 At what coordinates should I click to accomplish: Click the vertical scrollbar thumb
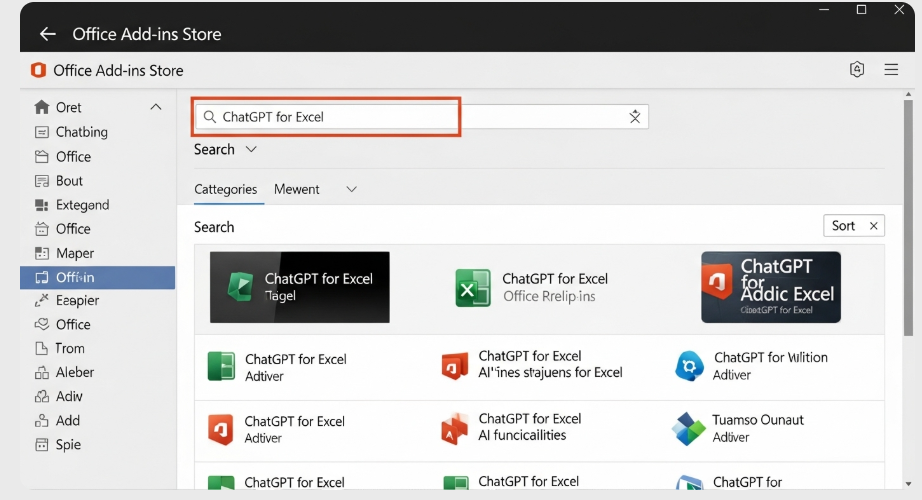coord(908,218)
